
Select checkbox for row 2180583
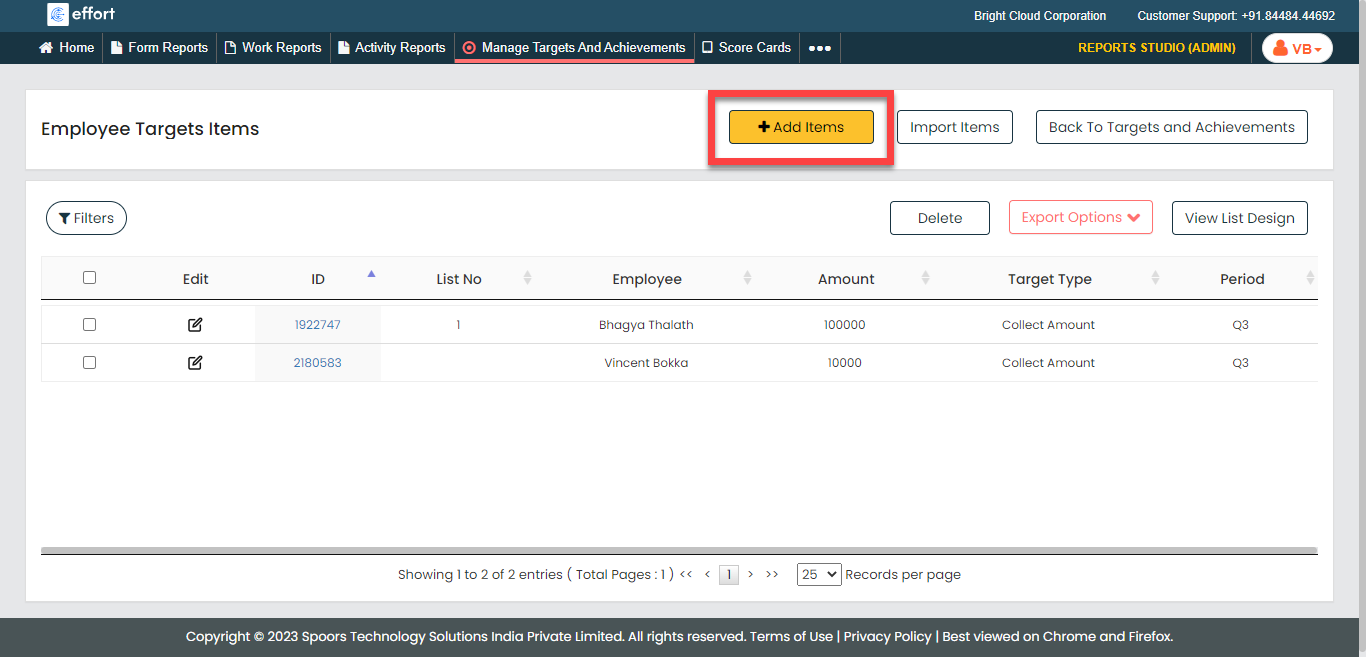point(89,363)
